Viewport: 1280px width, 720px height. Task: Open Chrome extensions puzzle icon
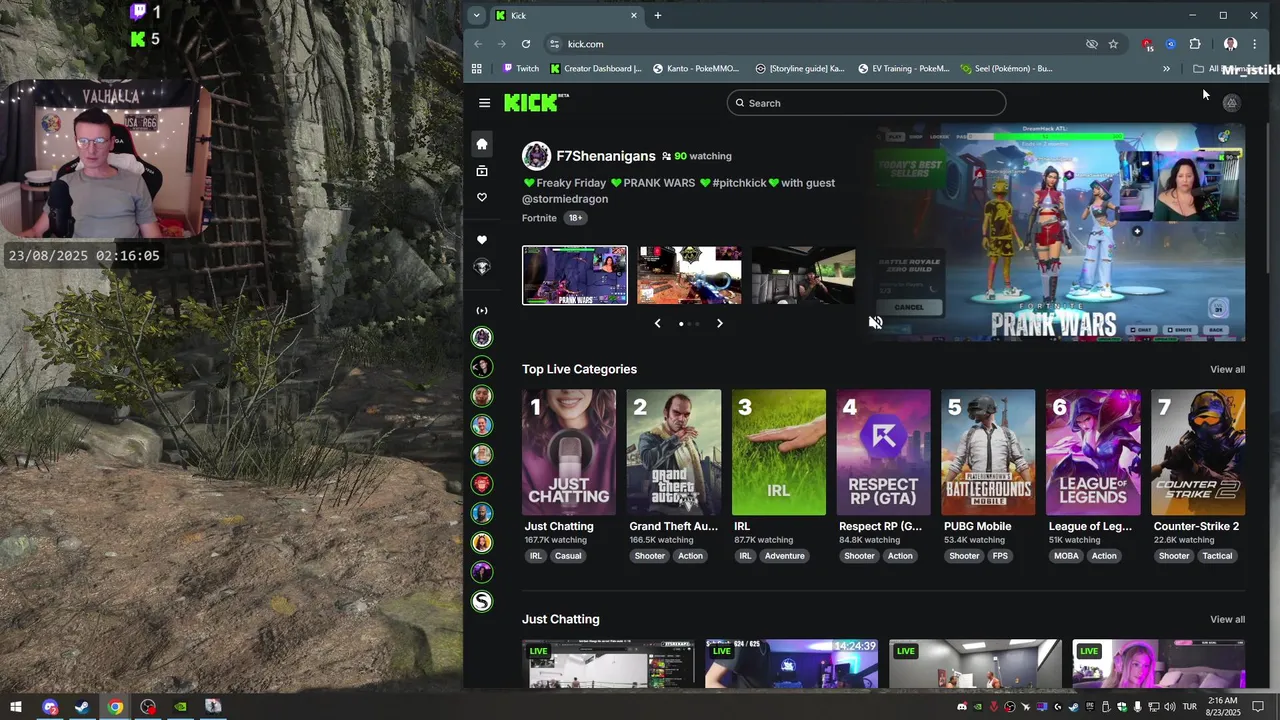[1195, 44]
